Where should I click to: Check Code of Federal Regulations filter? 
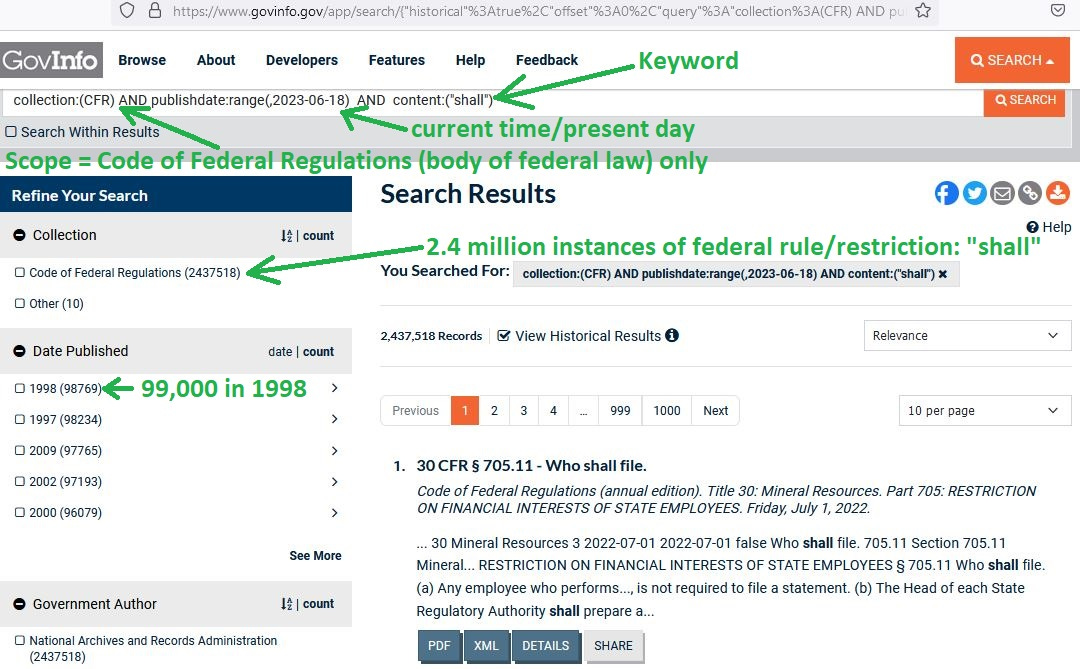20,273
